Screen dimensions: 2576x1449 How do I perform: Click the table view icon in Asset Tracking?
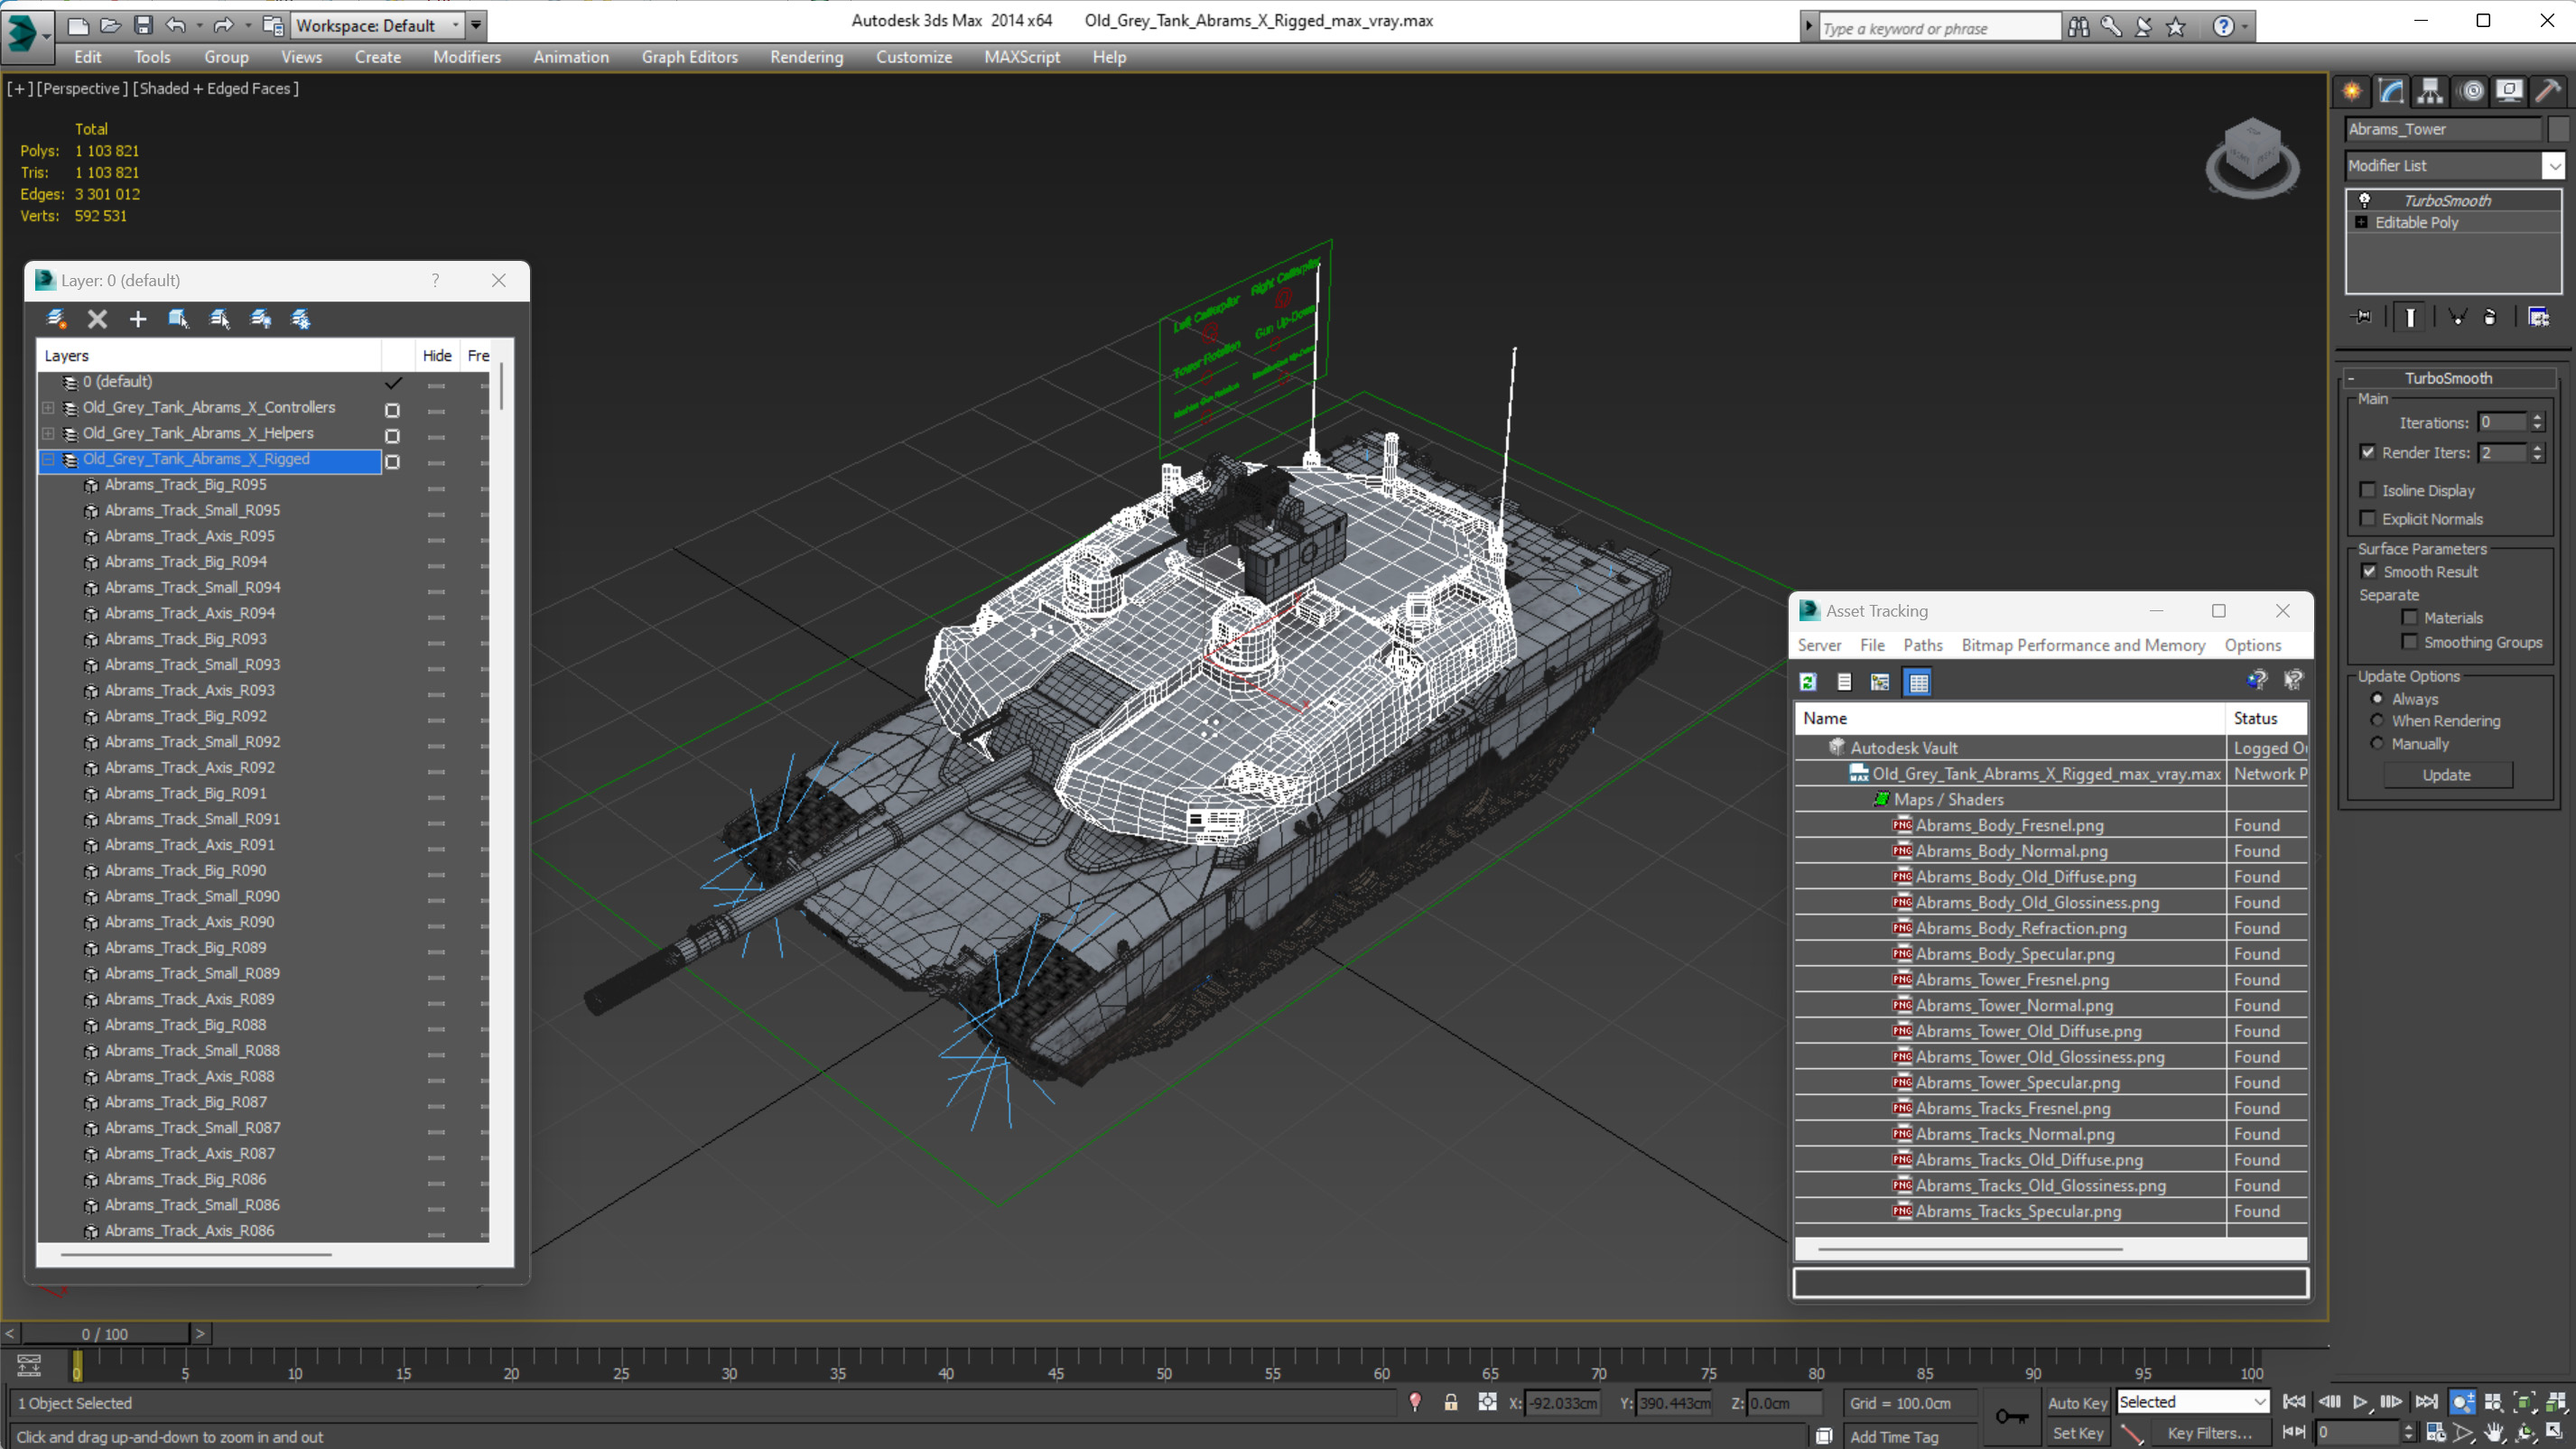pyautogui.click(x=1918, y=682)
